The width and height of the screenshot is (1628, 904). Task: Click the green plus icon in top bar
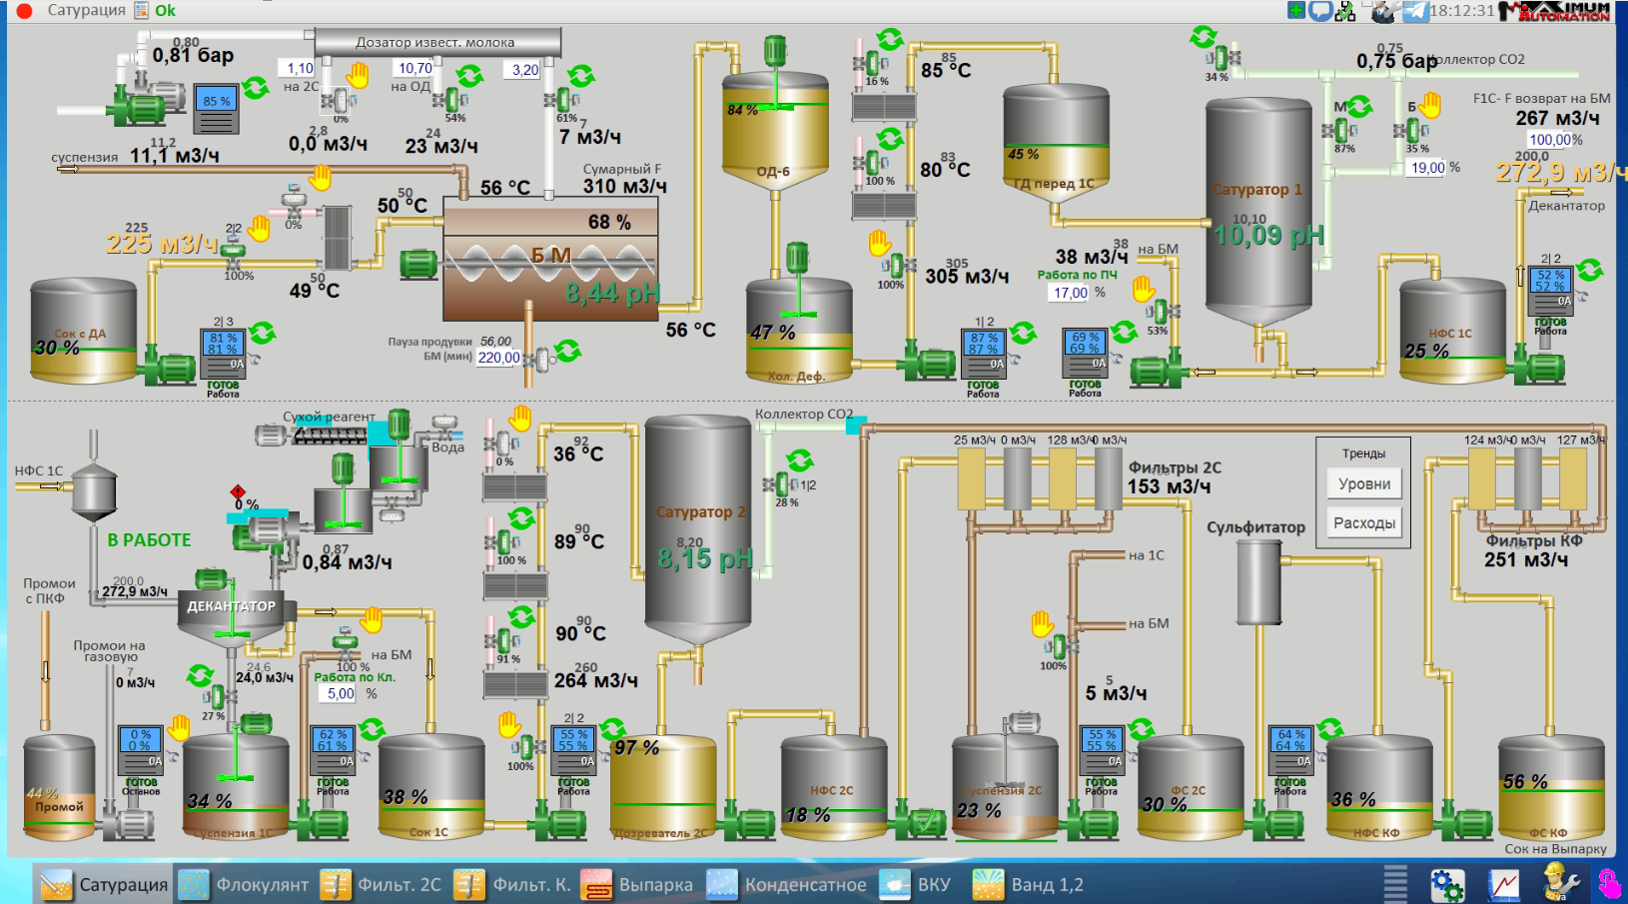1297,11
